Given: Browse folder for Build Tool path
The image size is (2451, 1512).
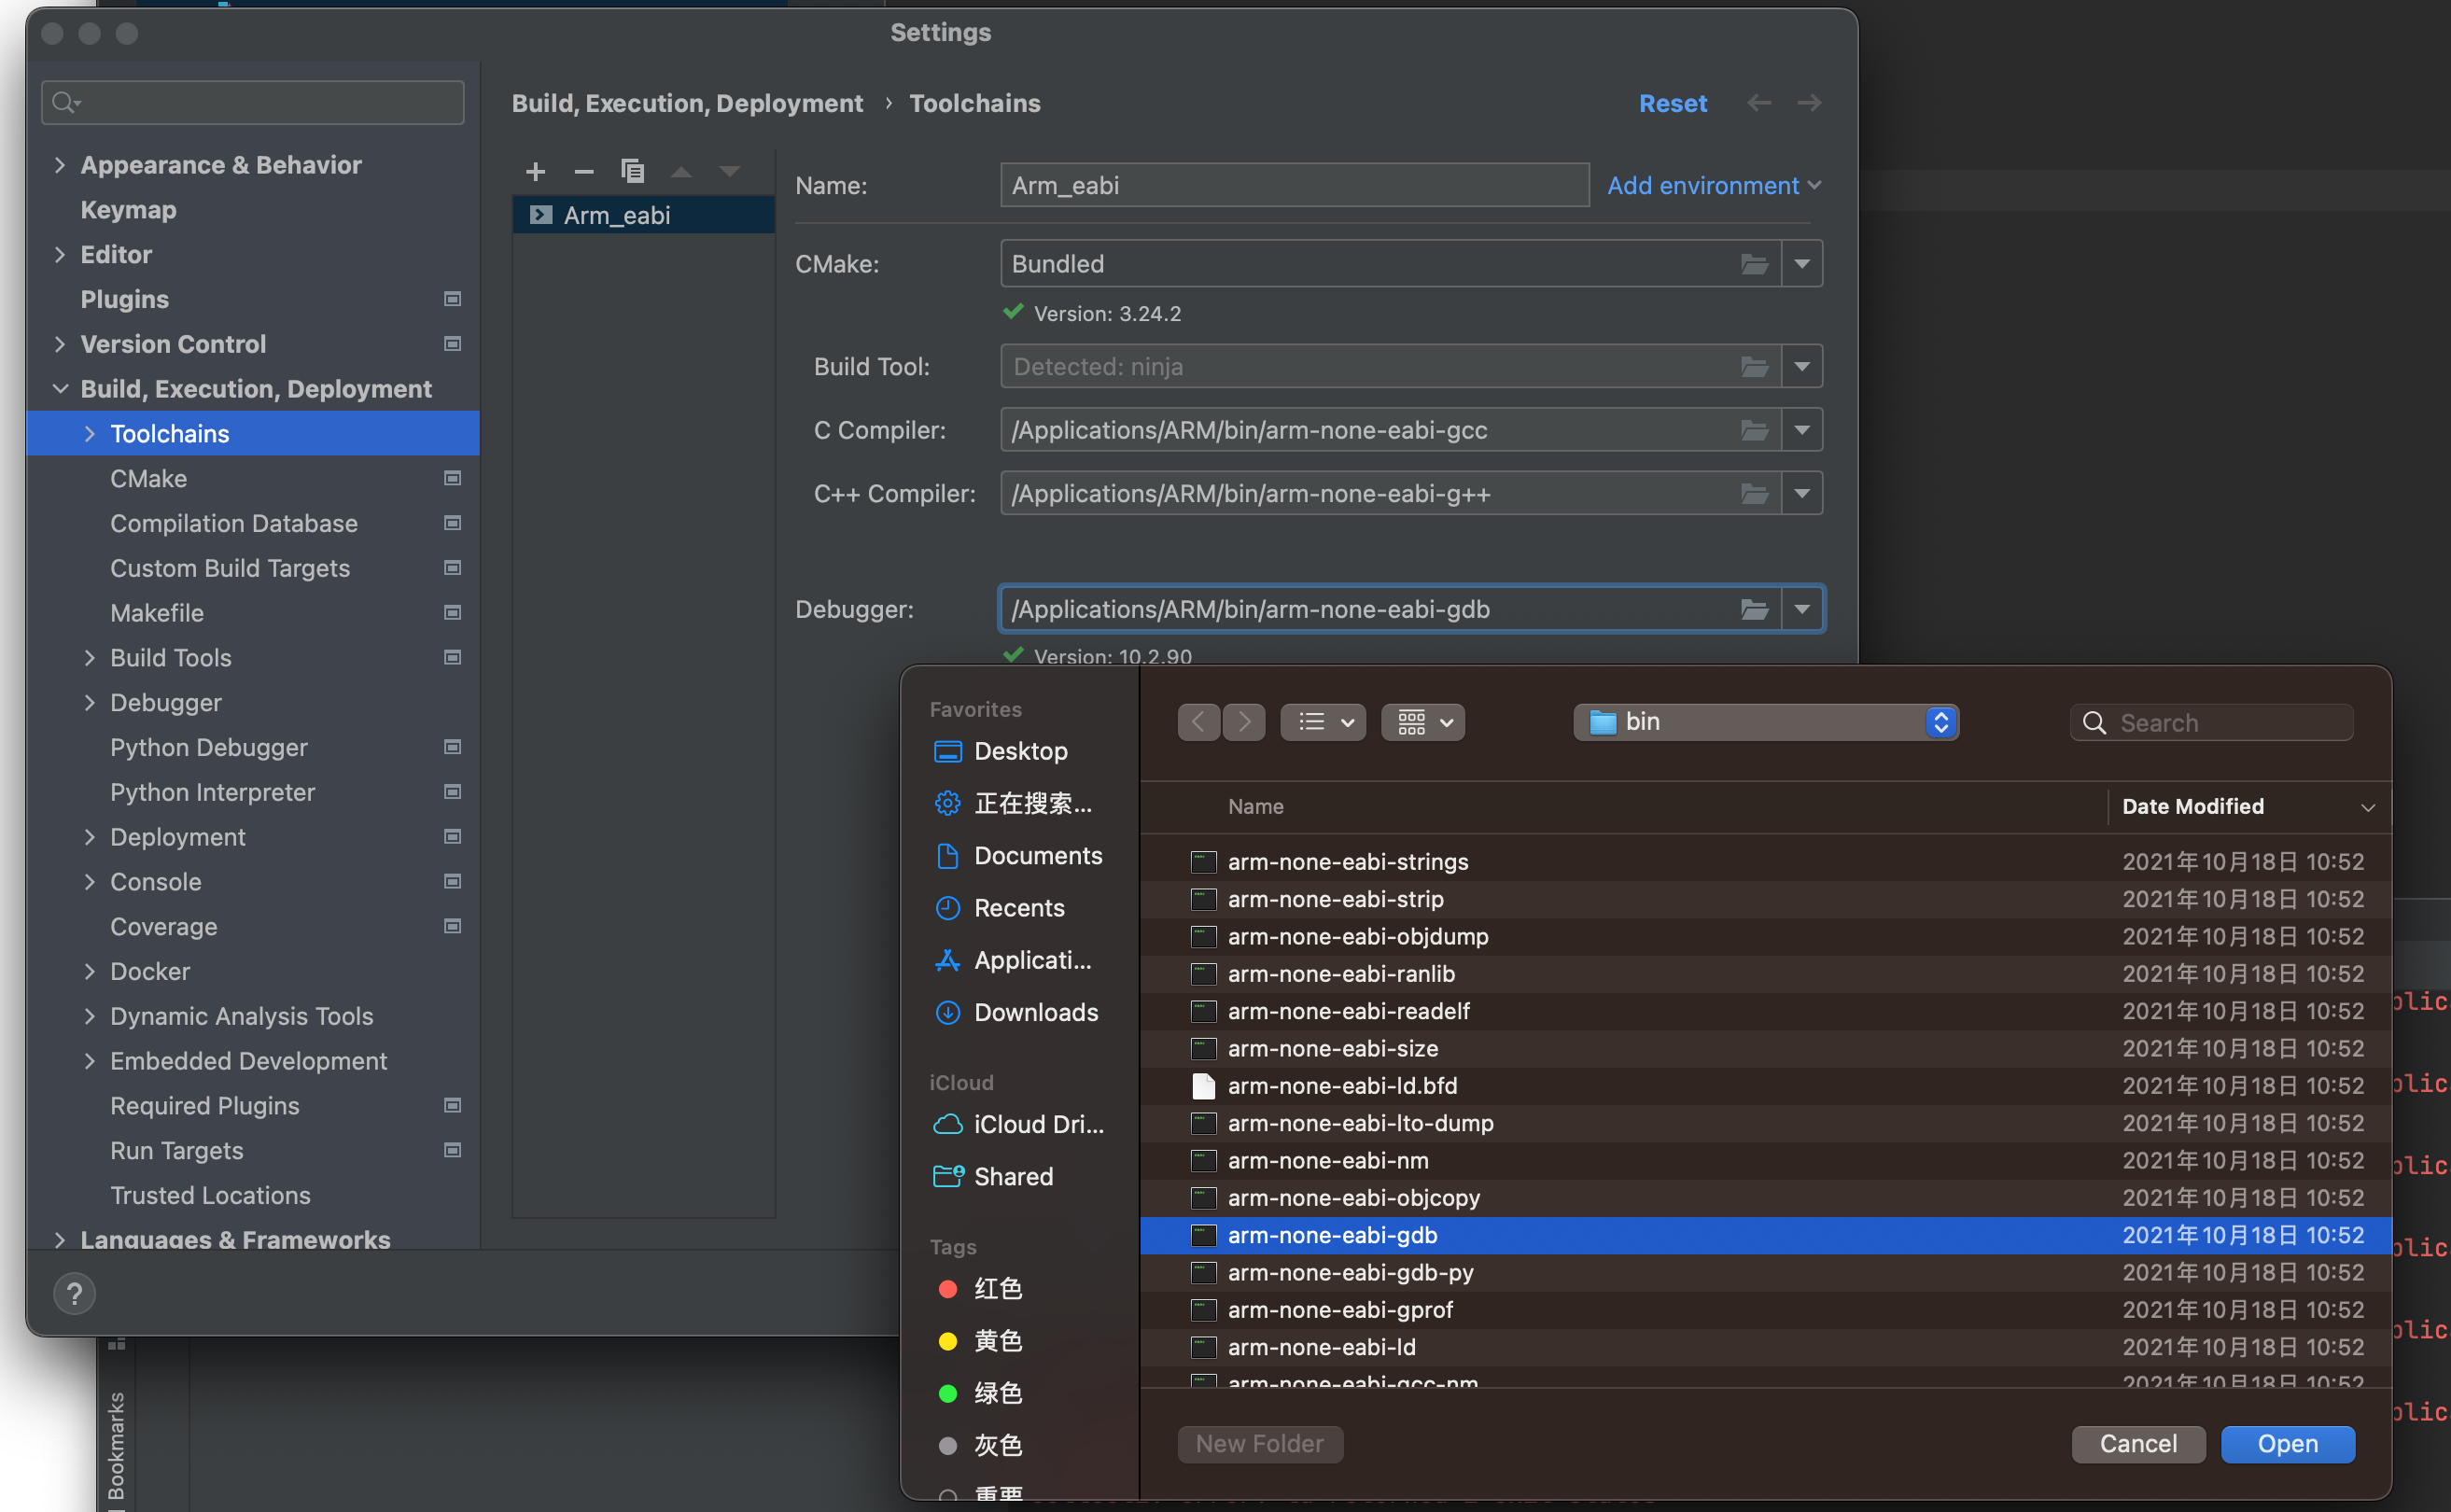Looking at the screenshot, I should [x=1754, y=367].
